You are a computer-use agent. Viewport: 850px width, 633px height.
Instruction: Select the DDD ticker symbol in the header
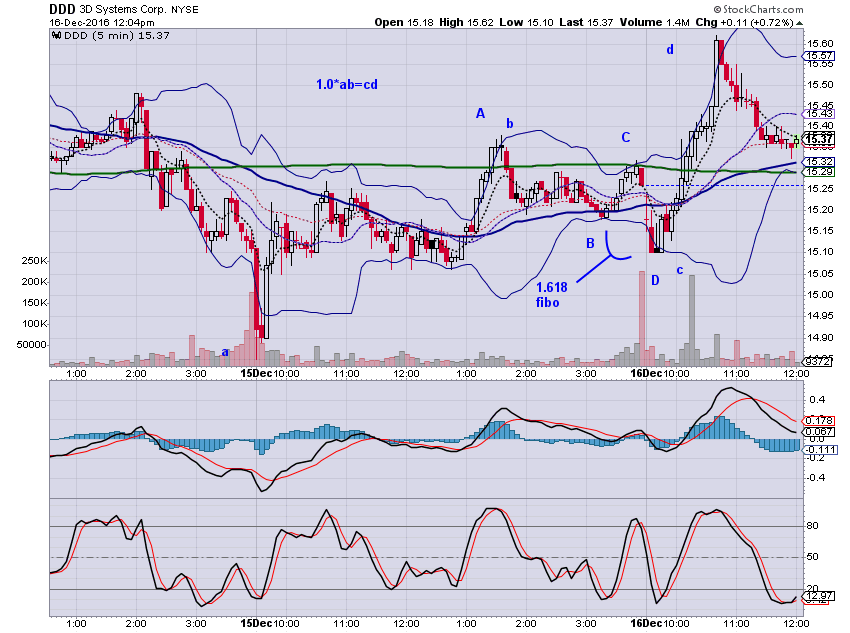[62, 9]
